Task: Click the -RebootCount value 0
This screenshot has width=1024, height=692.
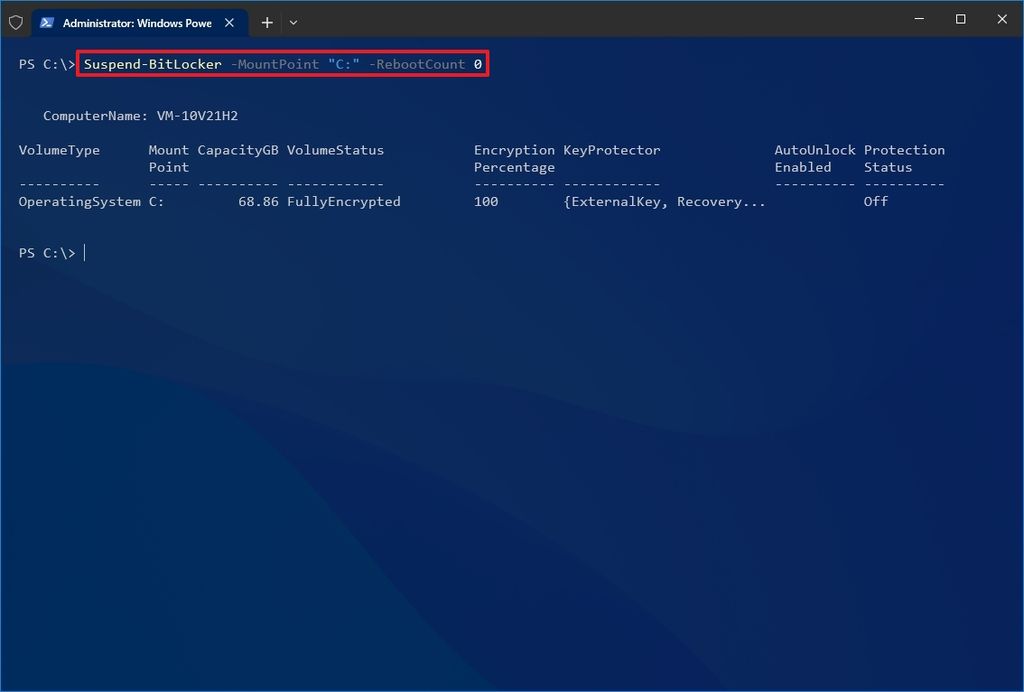Action: (477, 64)
